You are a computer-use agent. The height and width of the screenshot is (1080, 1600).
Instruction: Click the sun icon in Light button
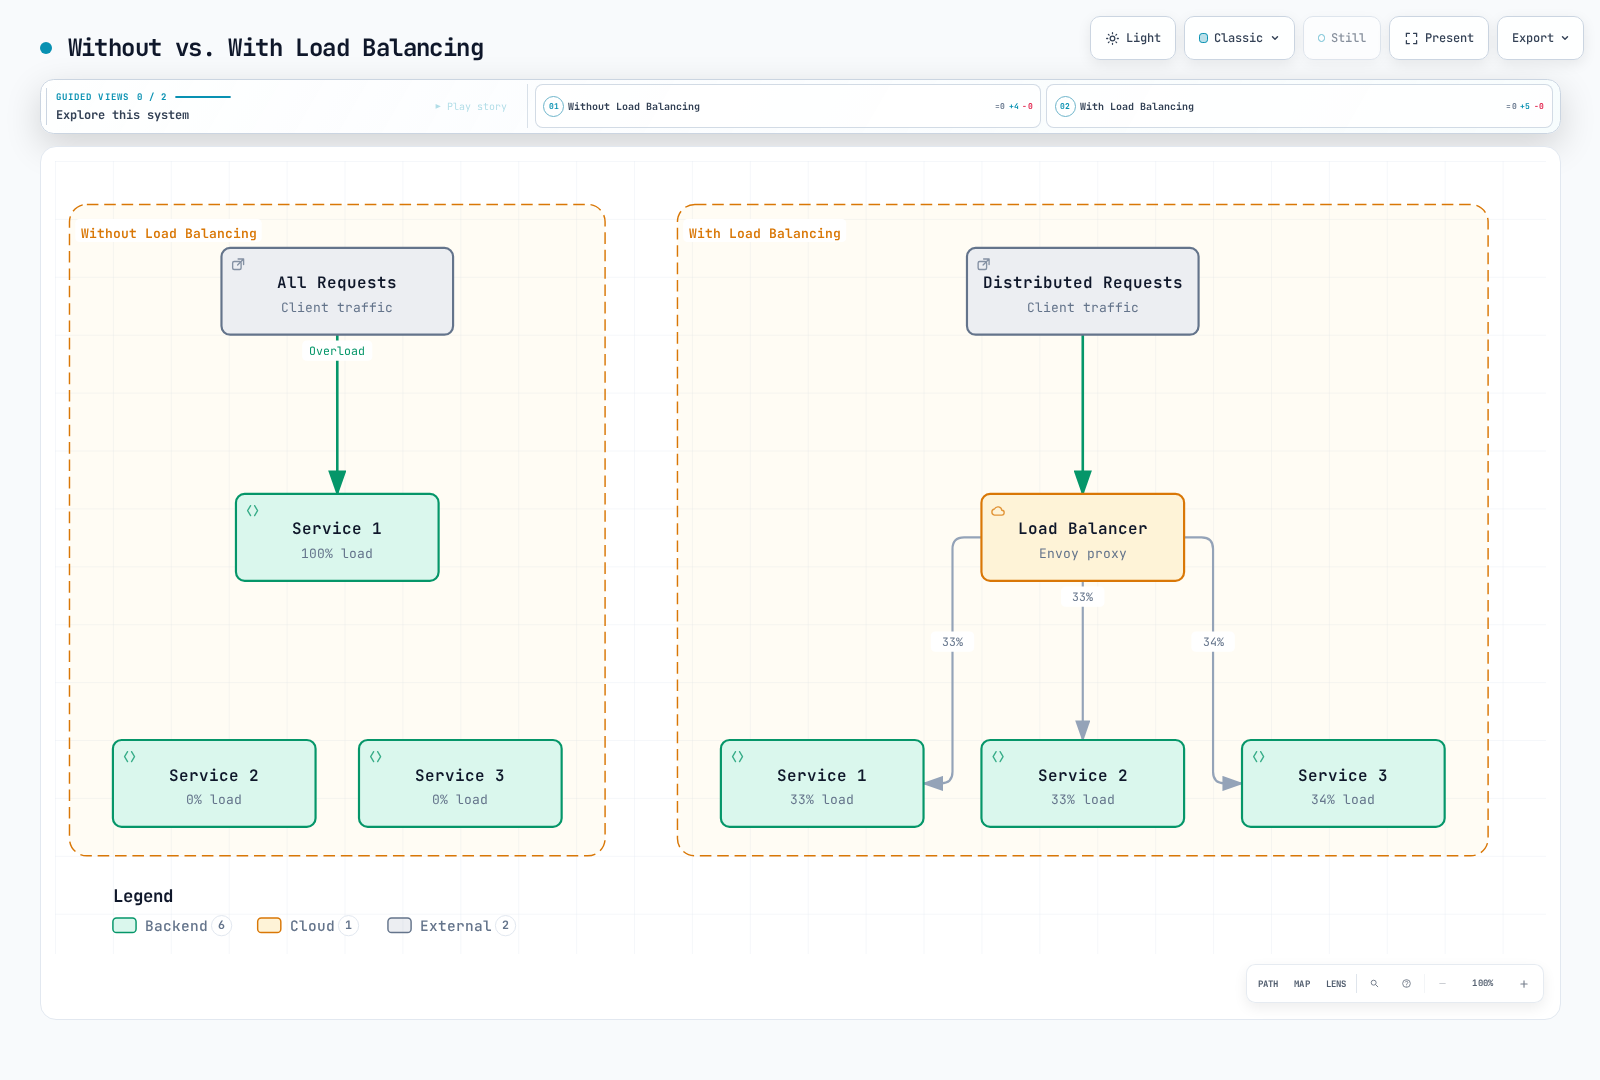[x=1112, y=38]
